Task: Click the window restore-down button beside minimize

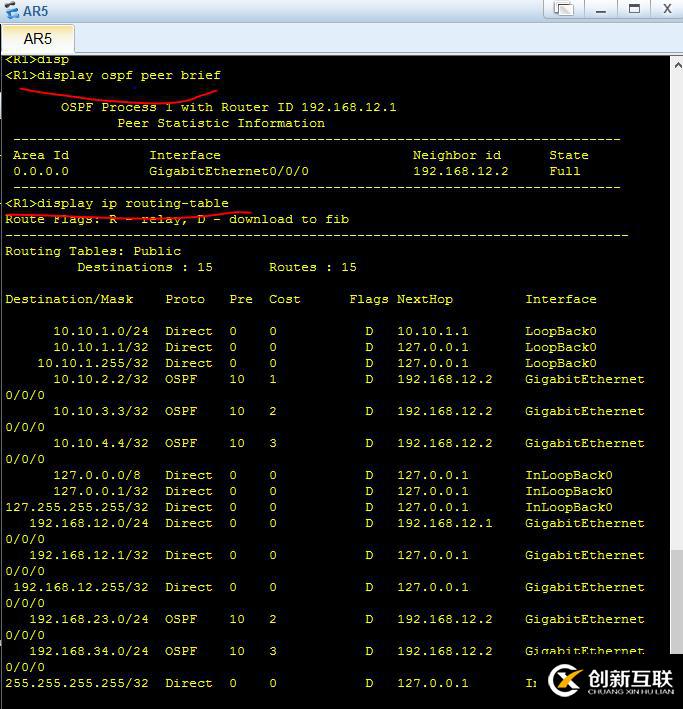Action: point(564,9)
